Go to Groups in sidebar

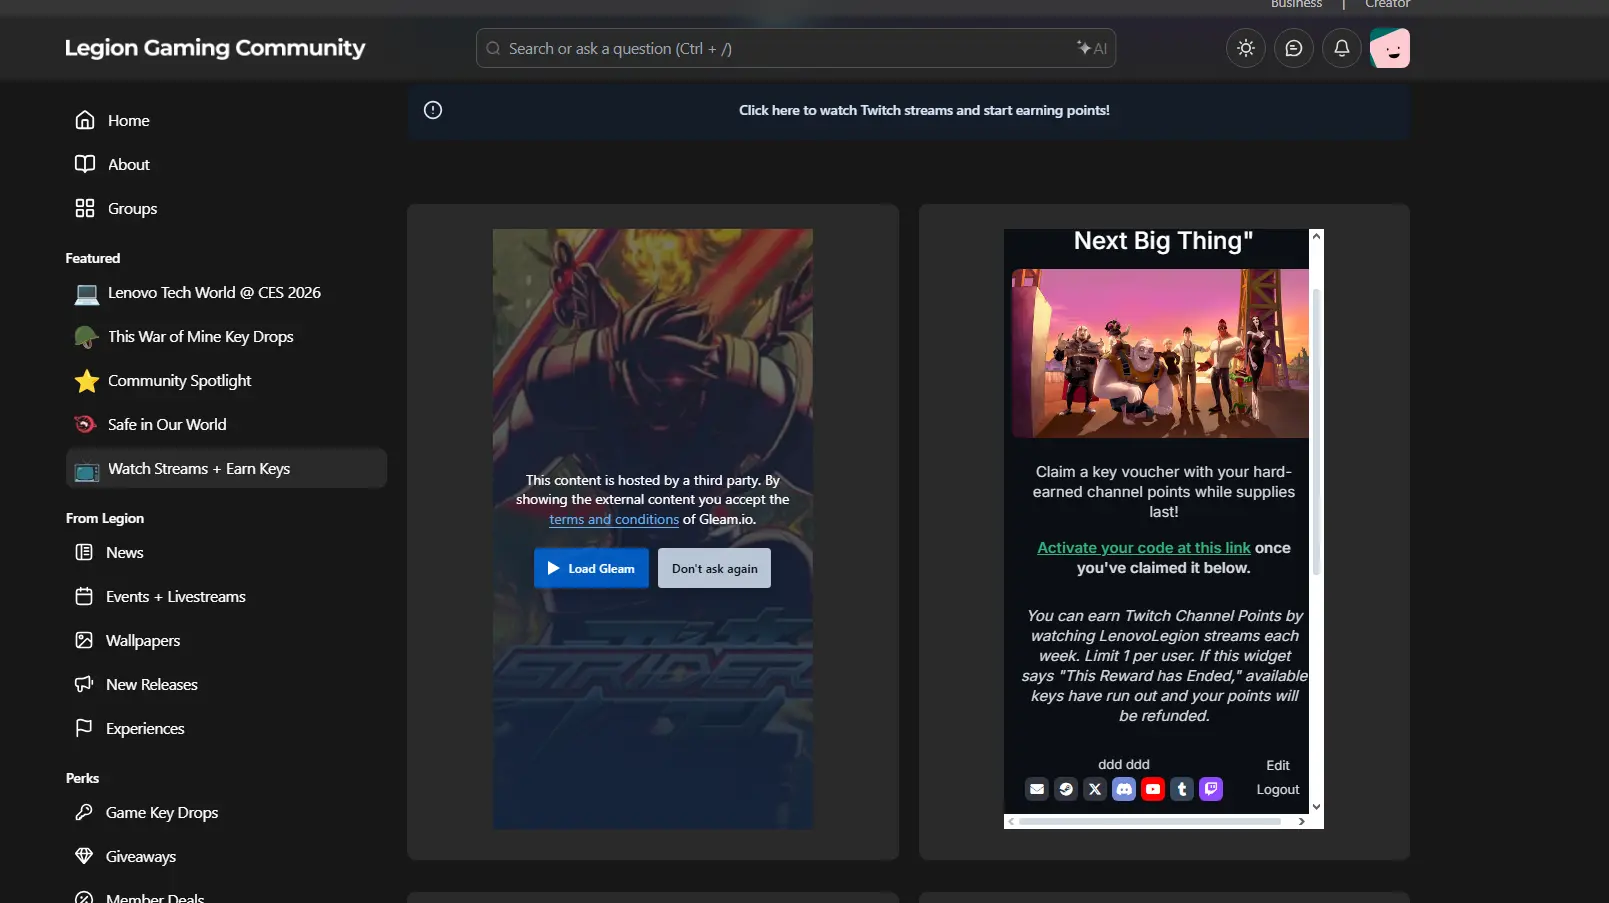(x=226, y=208)
